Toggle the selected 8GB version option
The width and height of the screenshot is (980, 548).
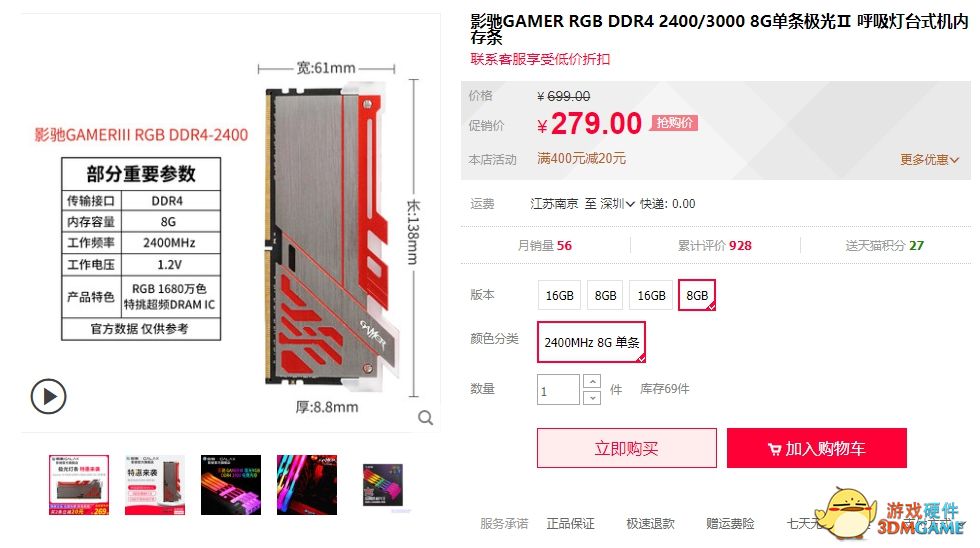coord(697,295)
